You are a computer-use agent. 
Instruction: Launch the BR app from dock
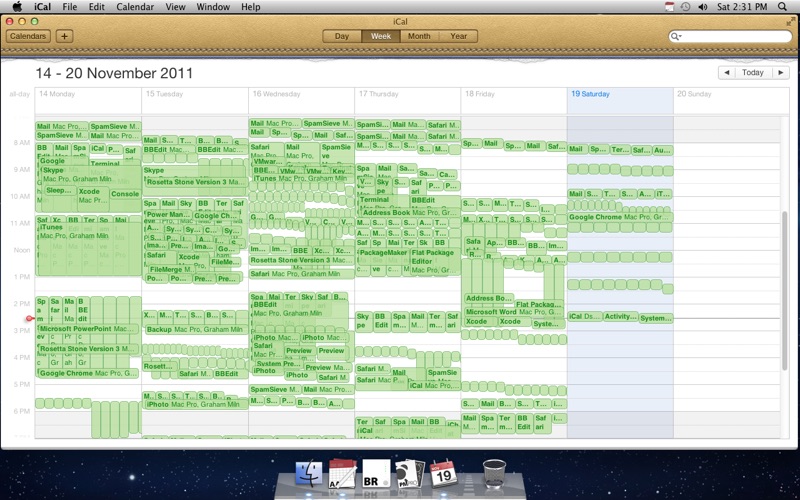[376, 473]
